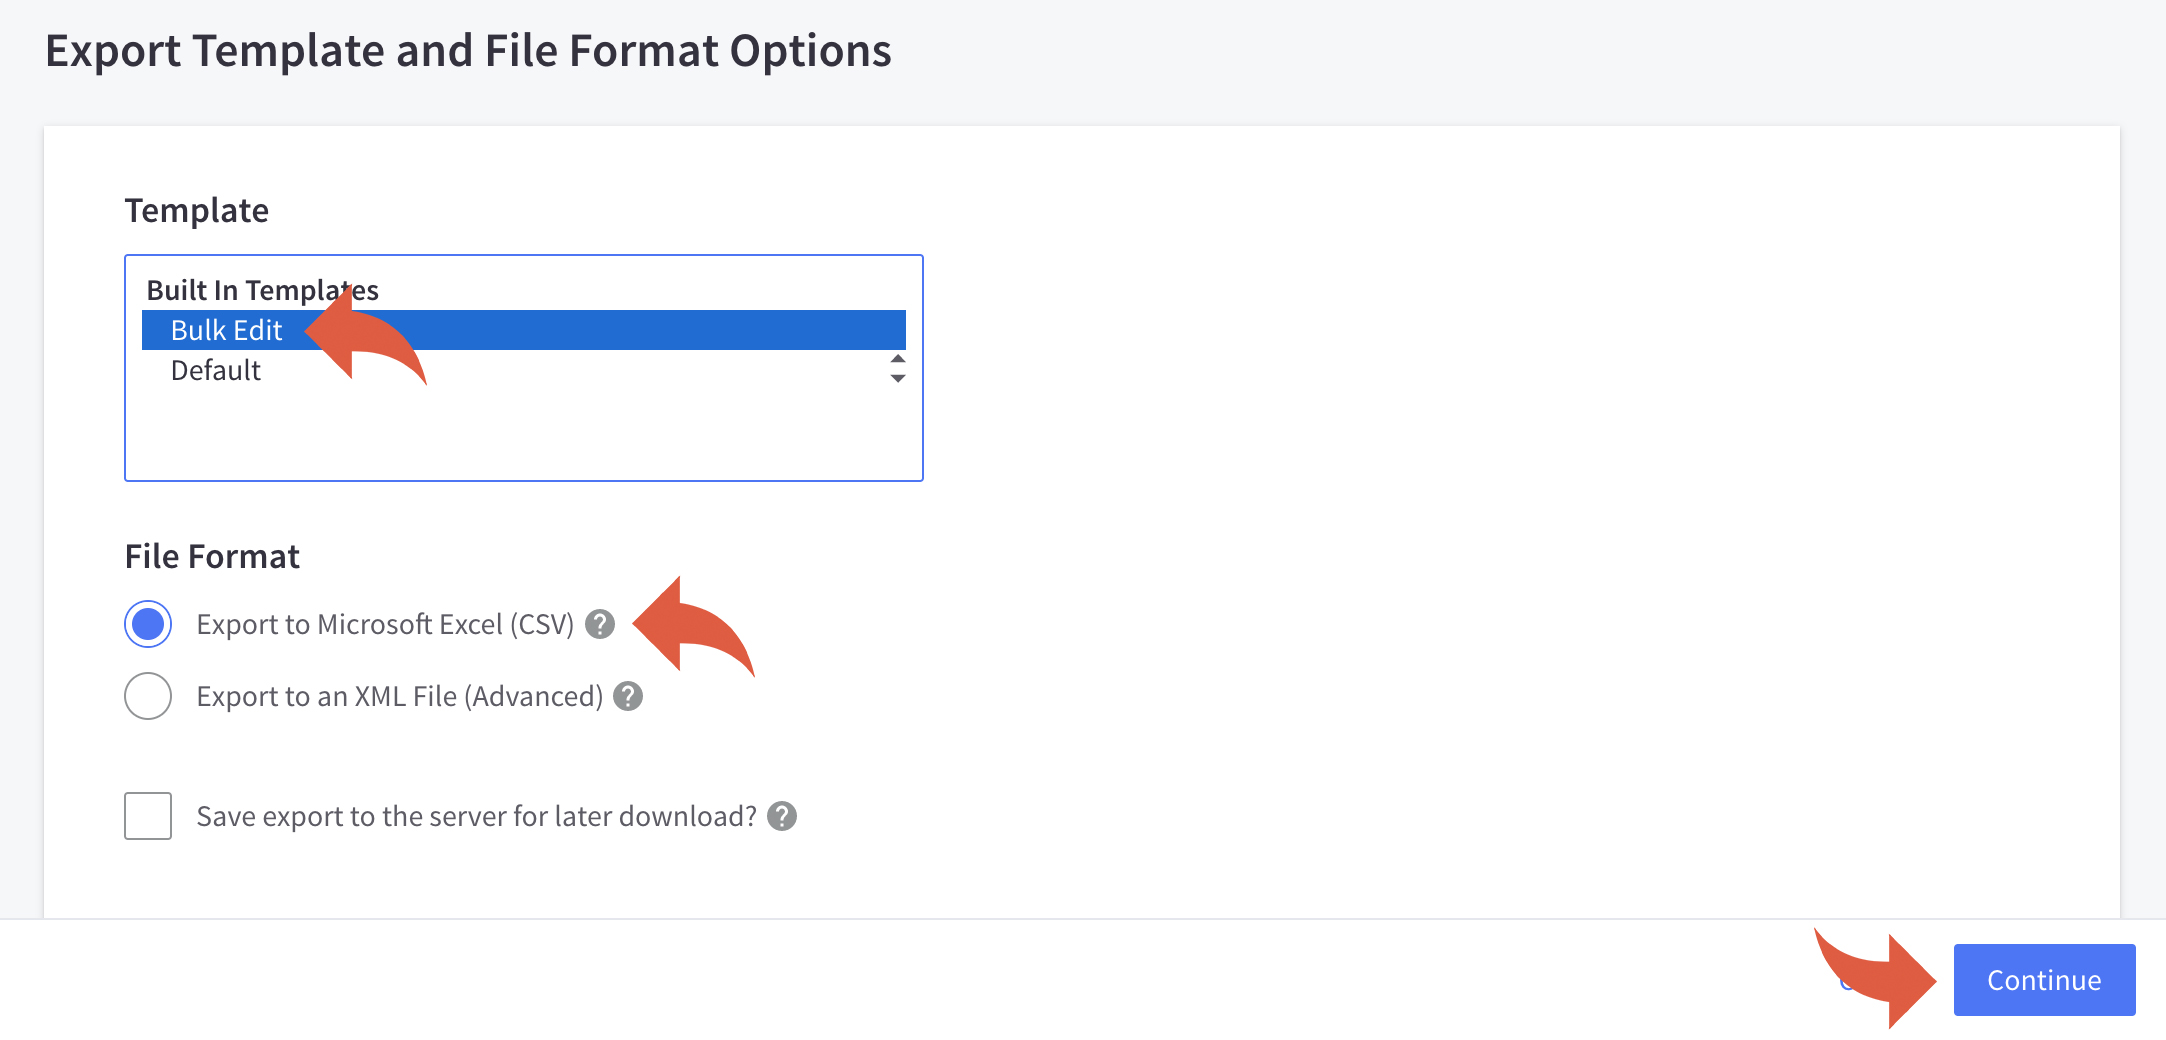Select the XML File (Advanced) radio button
Screen dimensions: 2166x1040
[148, 696]
